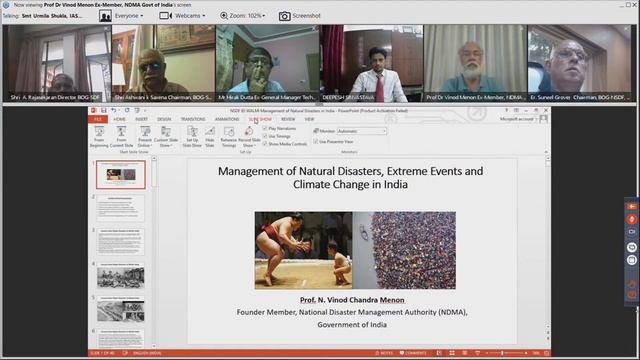Select Prof Dr Vinod Menon webcam tile
This screenshot has width=640, height=360.
point(475,63)
